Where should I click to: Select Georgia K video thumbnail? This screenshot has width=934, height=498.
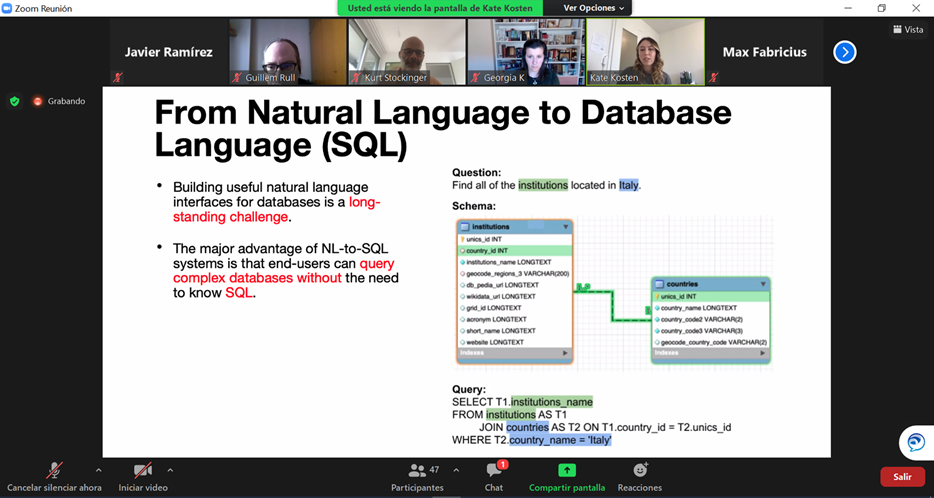[x=526, y=52]
